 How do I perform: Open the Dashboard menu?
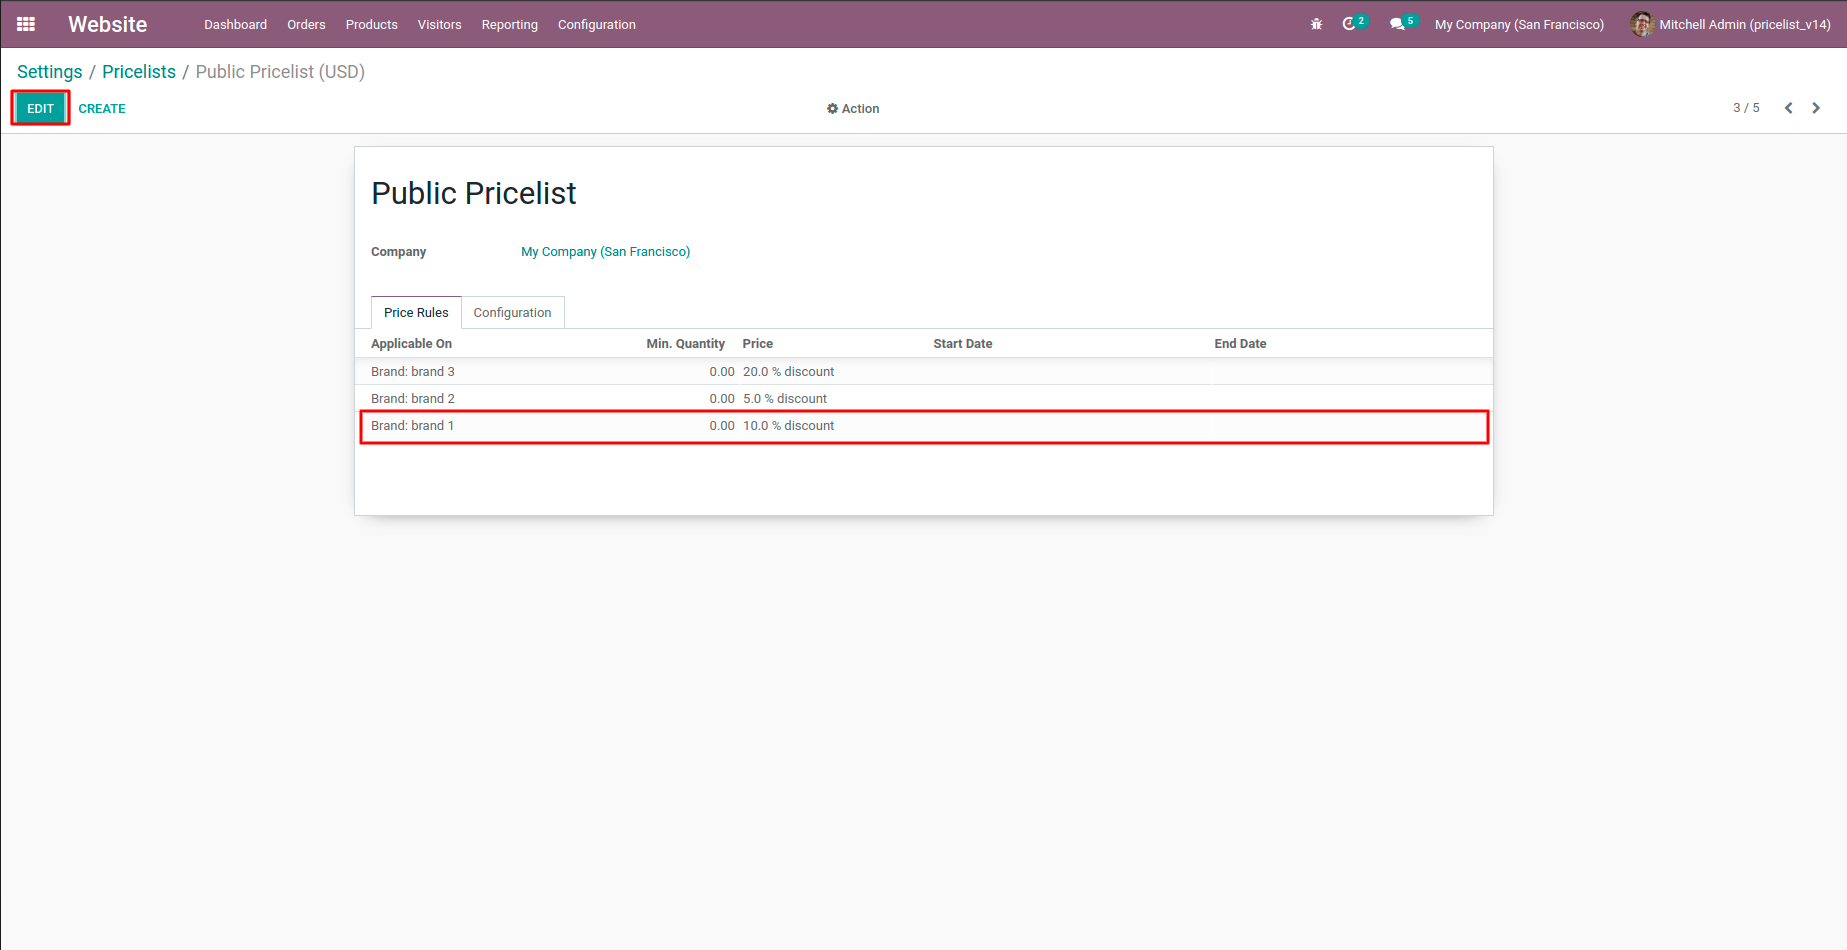click(235, 24)
